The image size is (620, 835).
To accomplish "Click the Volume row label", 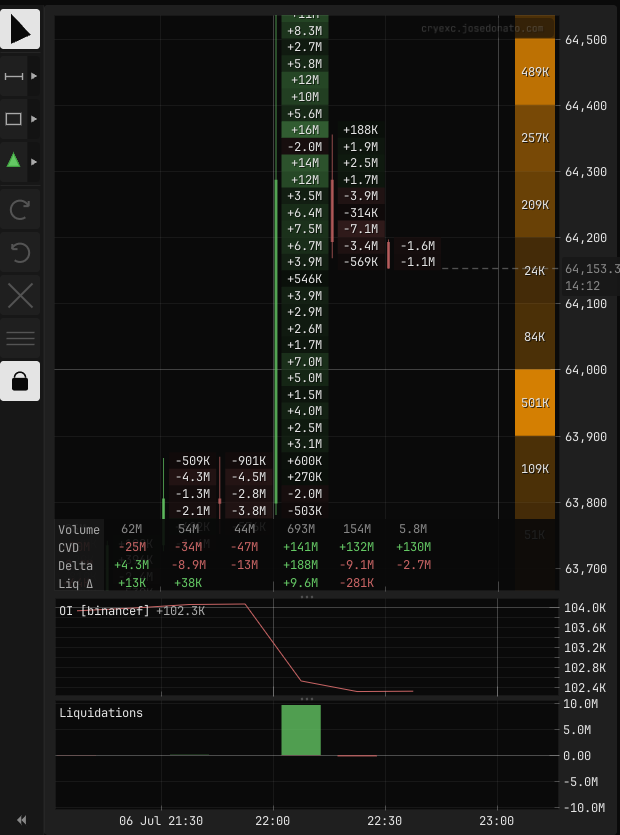I will point(79,530).
